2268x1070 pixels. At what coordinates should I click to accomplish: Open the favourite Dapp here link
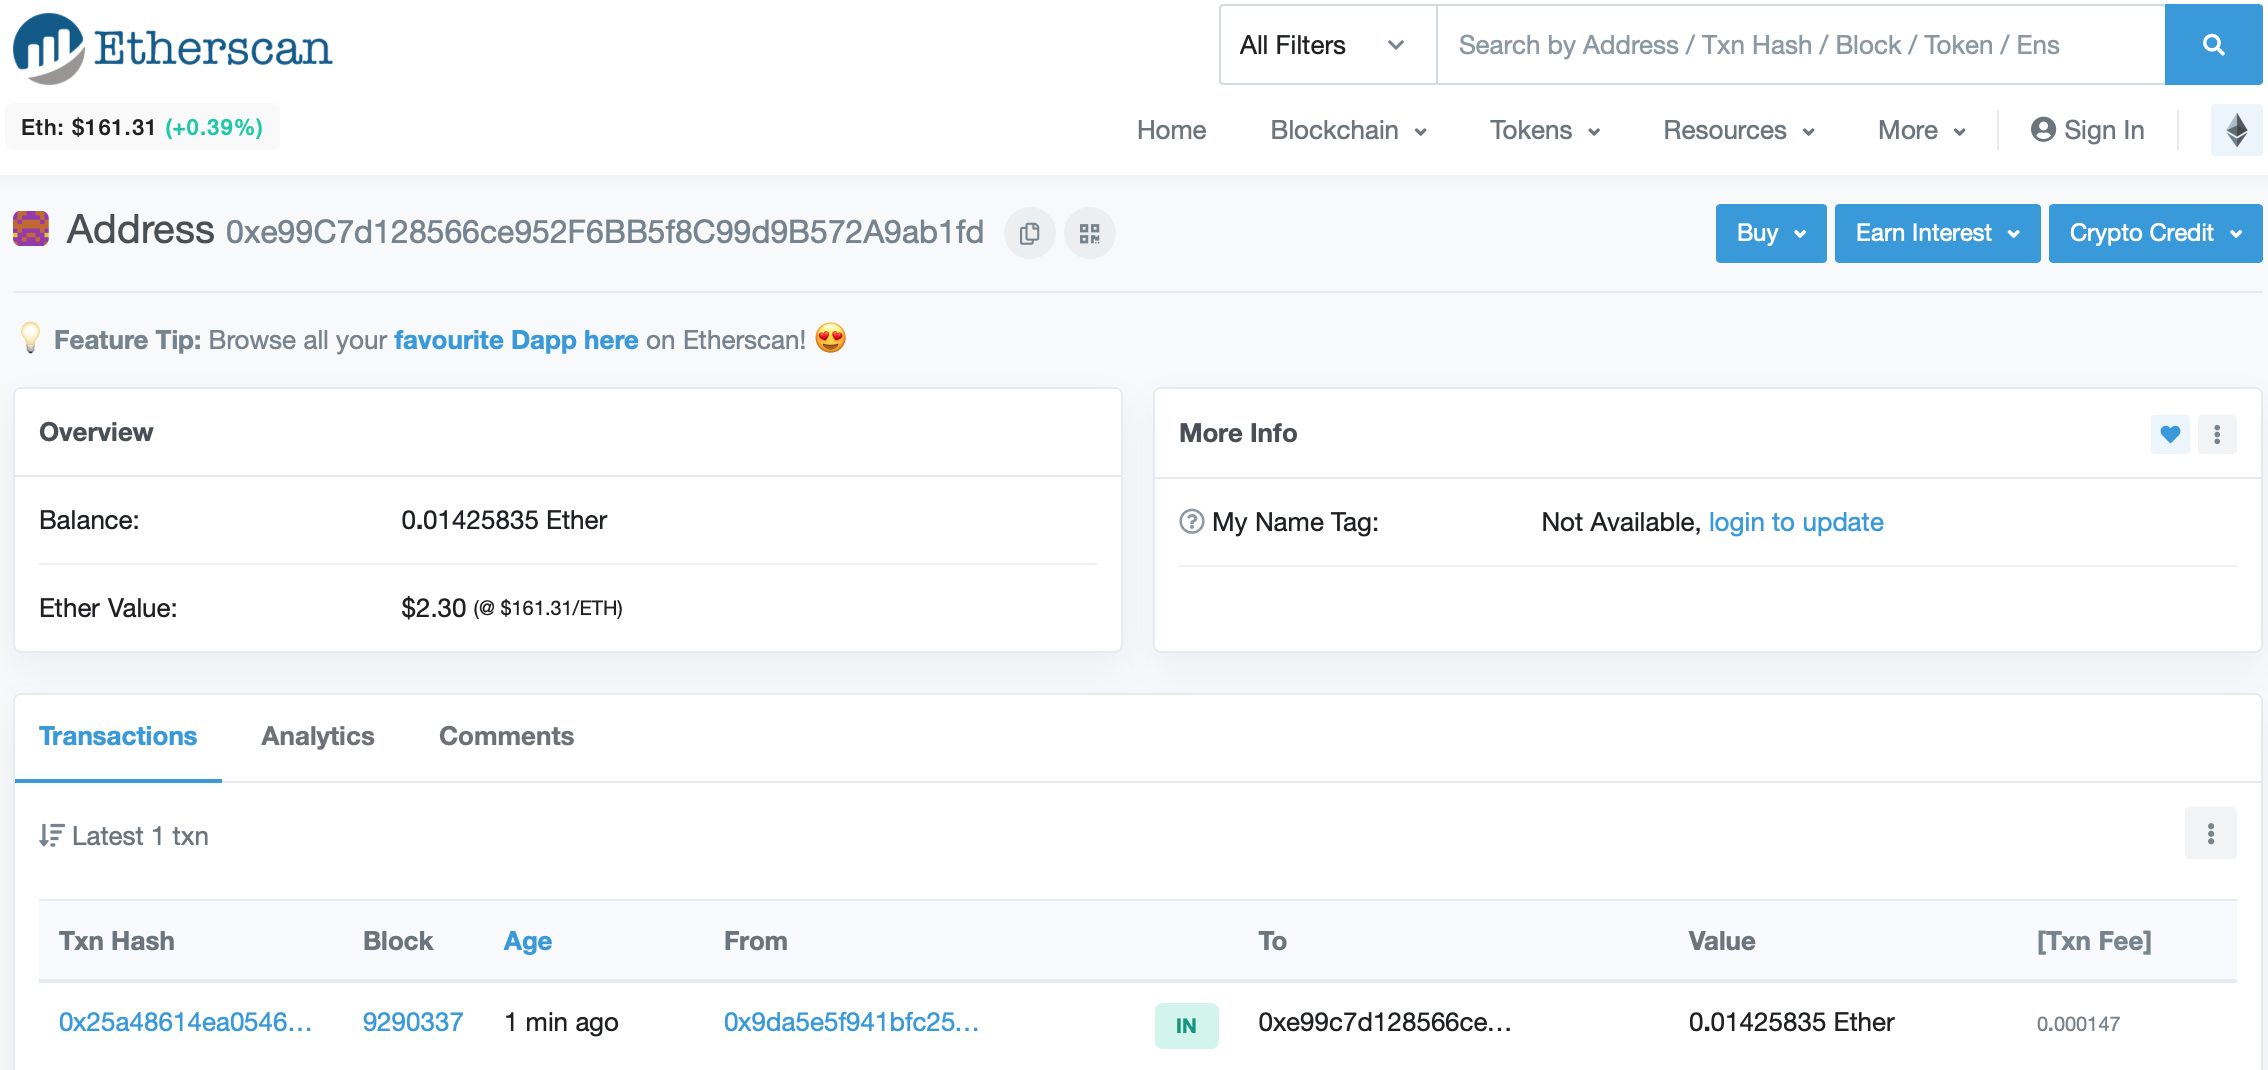point(516,340)
